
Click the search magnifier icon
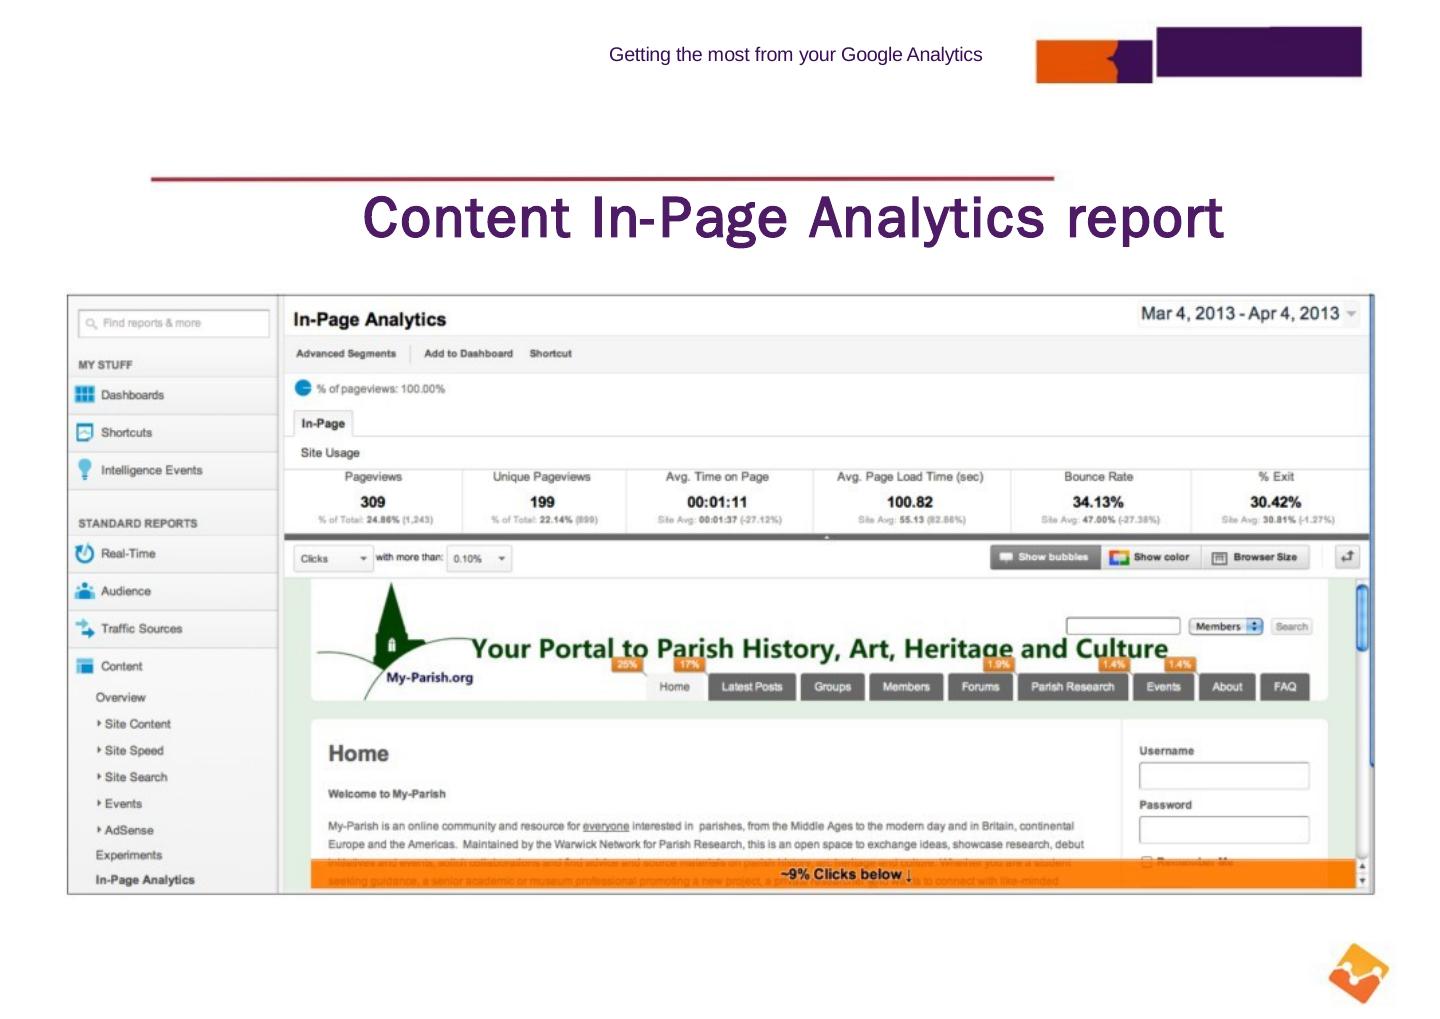tap(91, 323)
